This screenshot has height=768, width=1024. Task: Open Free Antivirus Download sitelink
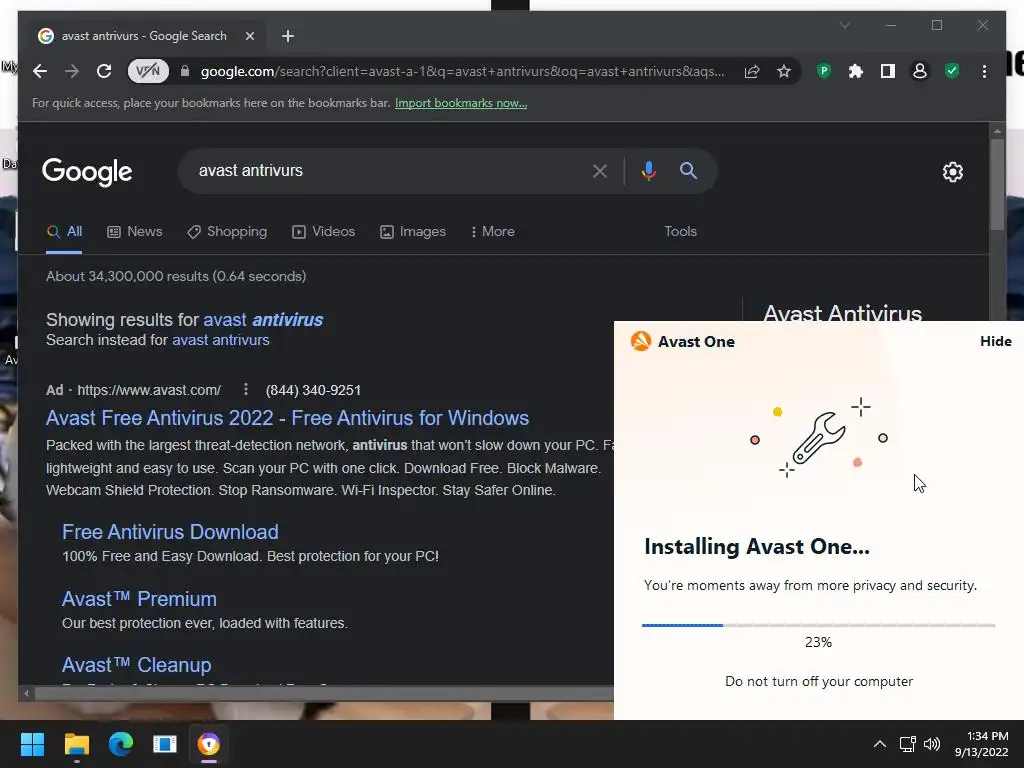(170, 532)
